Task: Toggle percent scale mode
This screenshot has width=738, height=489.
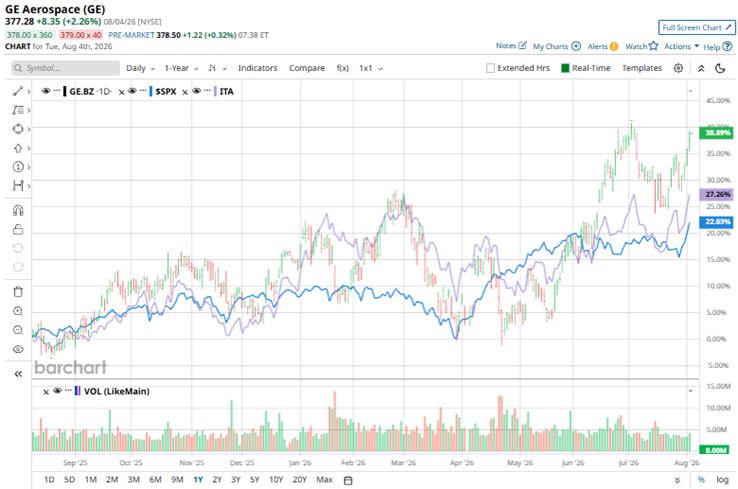Action: click(x=701, y=480)
